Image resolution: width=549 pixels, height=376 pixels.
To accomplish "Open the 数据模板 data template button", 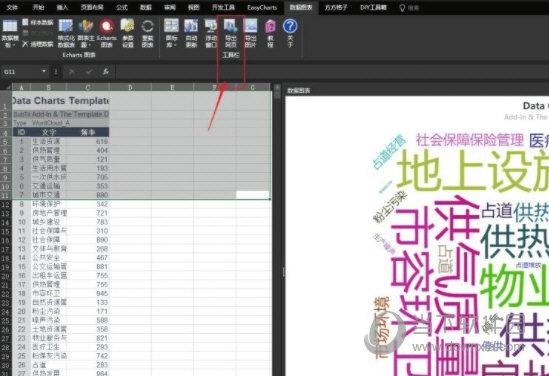I will pyautogui.click(x=10, y=34).
